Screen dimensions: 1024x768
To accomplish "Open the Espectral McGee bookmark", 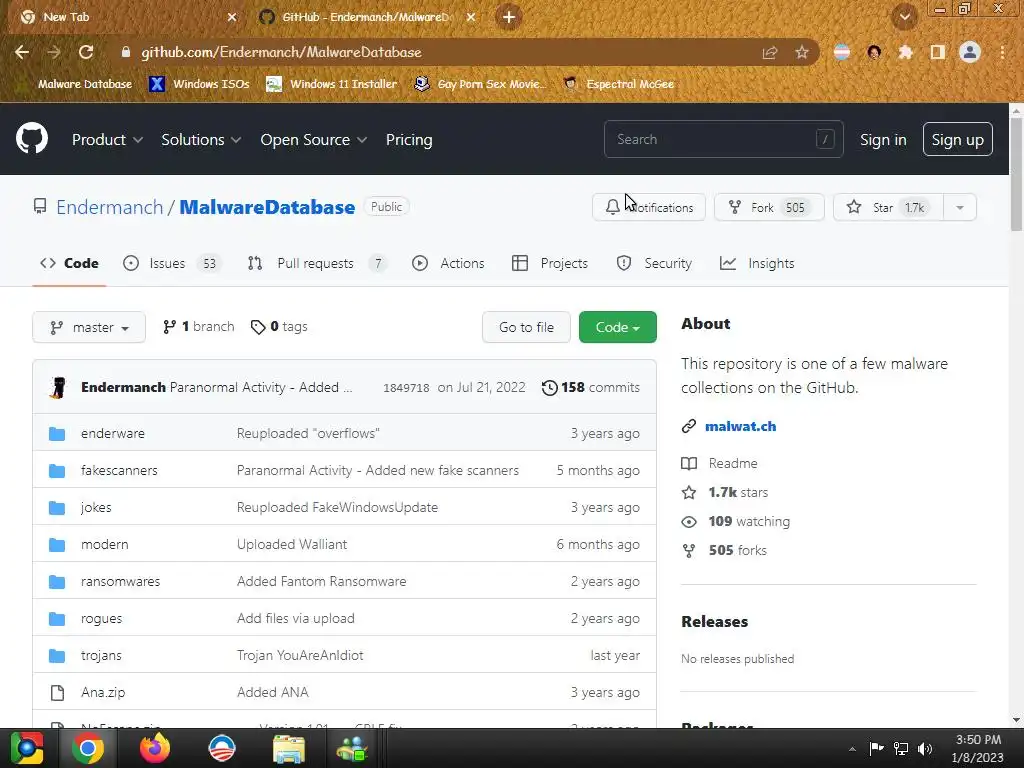I will tap(618, 84).
